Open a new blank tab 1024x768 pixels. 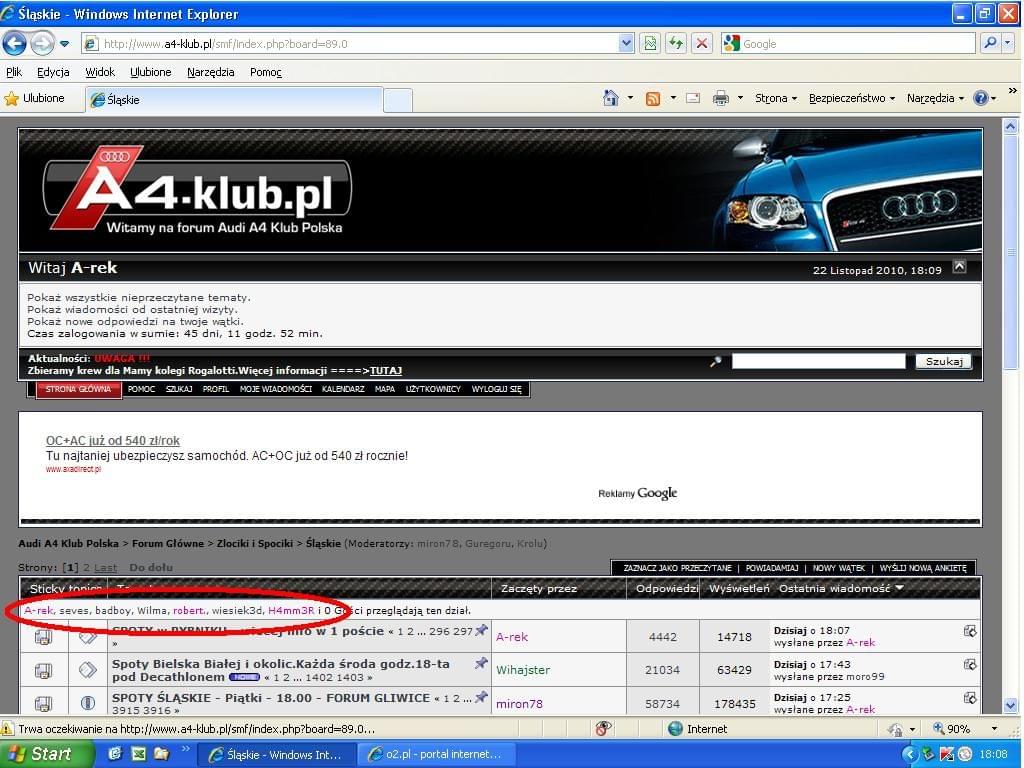tap(398, 100)
